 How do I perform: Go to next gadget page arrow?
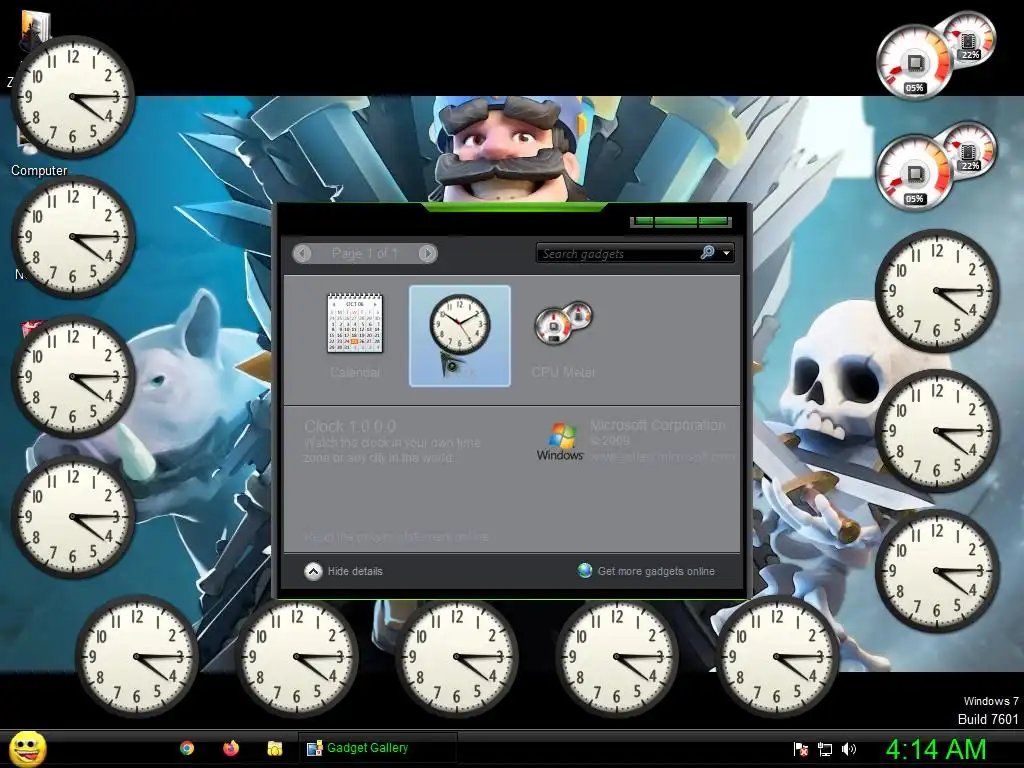pyautogui.click(x=428, y=253)
